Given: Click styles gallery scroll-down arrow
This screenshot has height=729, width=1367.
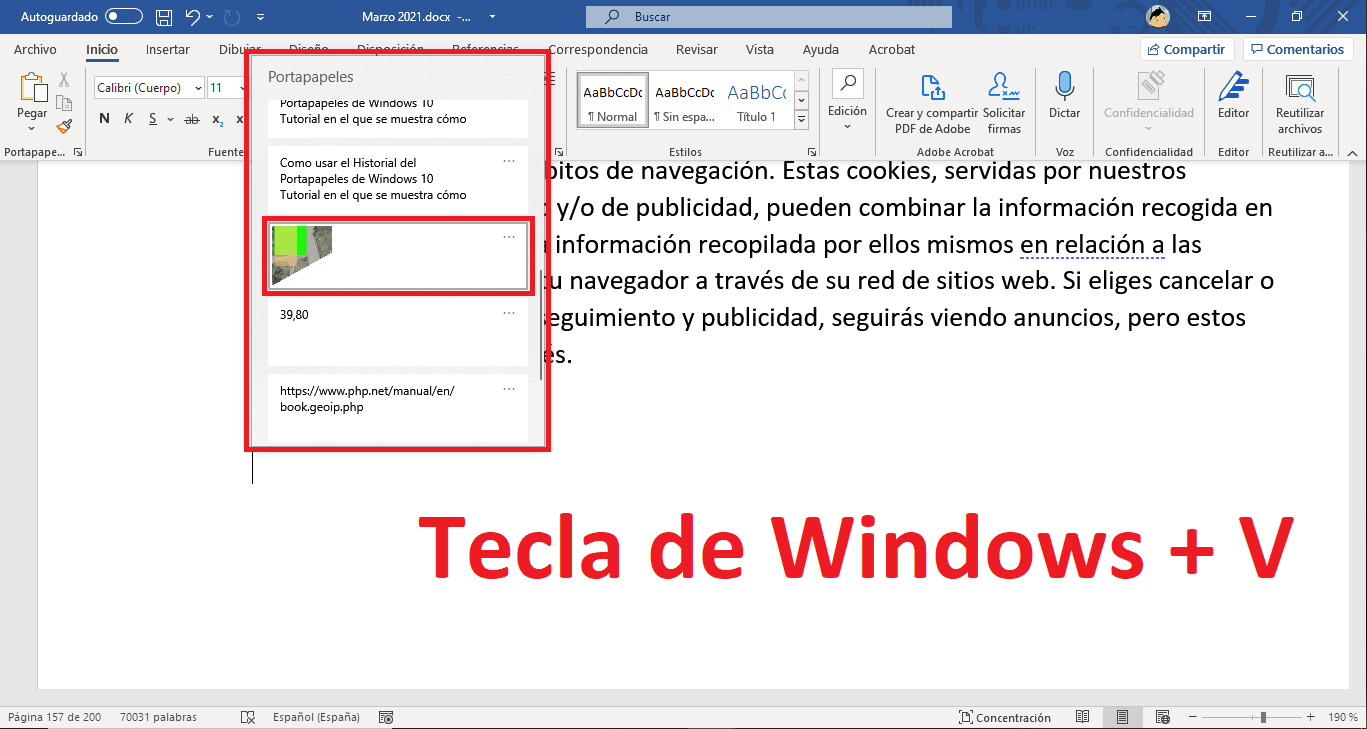Looking at the screenshot, I should click(x=800, y=100).
